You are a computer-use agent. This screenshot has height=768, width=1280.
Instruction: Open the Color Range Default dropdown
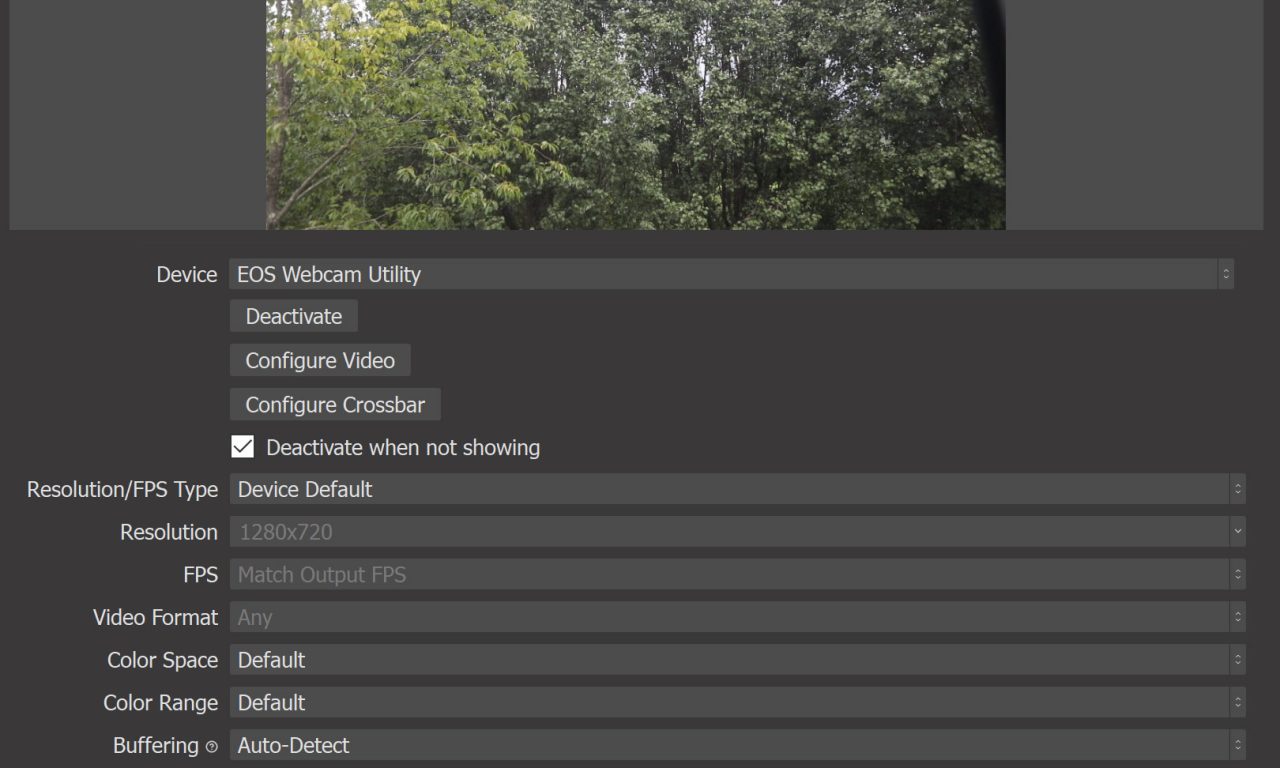point(738,703)
